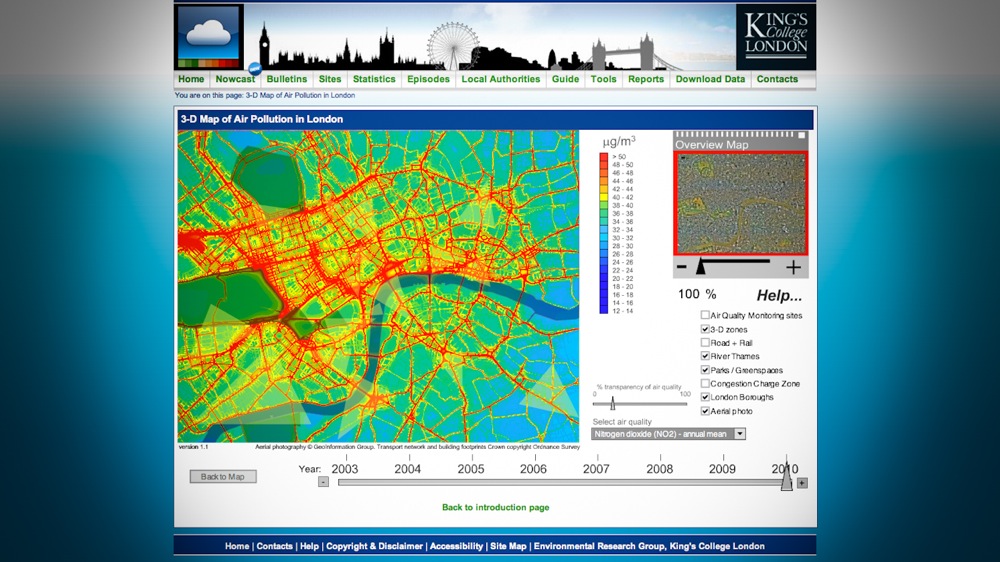
Task: Enable Air Quality Monitoring sites checkbox
Action: point(705,316)
